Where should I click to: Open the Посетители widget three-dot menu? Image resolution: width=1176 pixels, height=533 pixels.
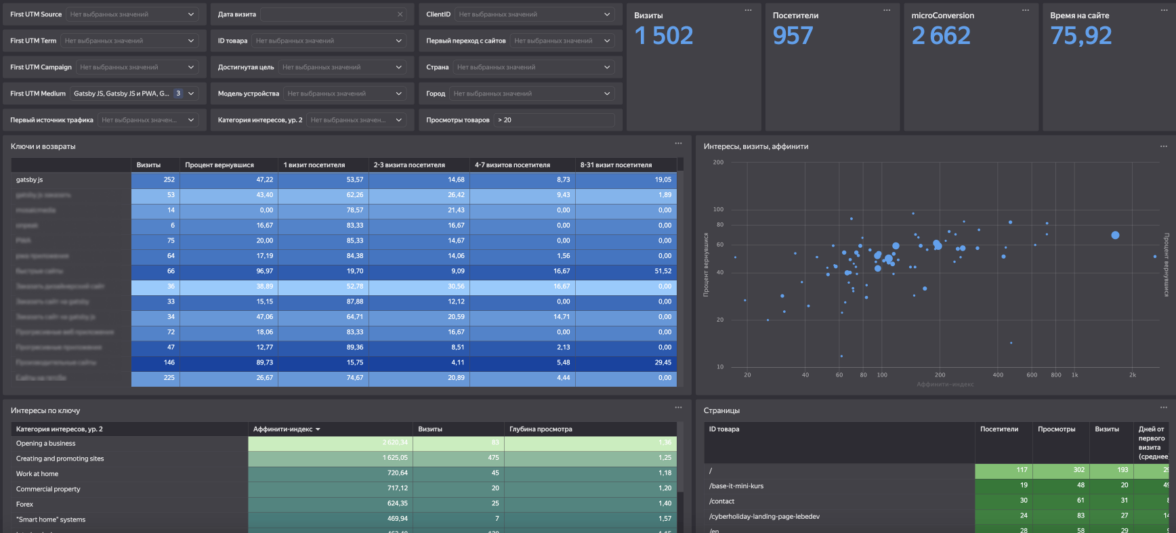(x=886, y=9)
